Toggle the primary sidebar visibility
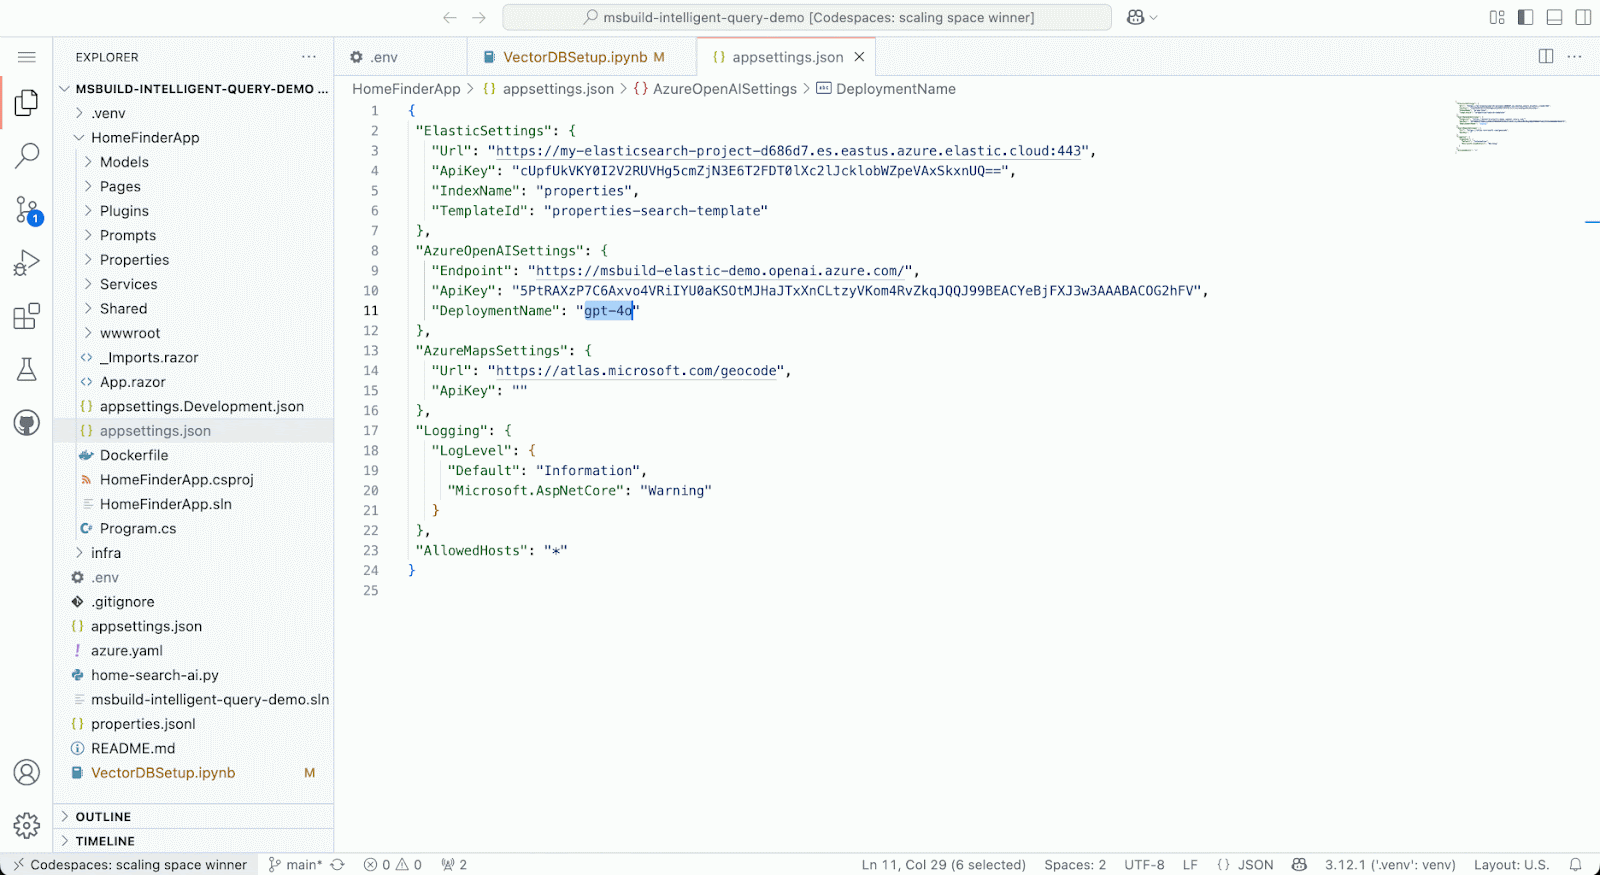The image size is (1600, 875). [x=1525, y=17]
